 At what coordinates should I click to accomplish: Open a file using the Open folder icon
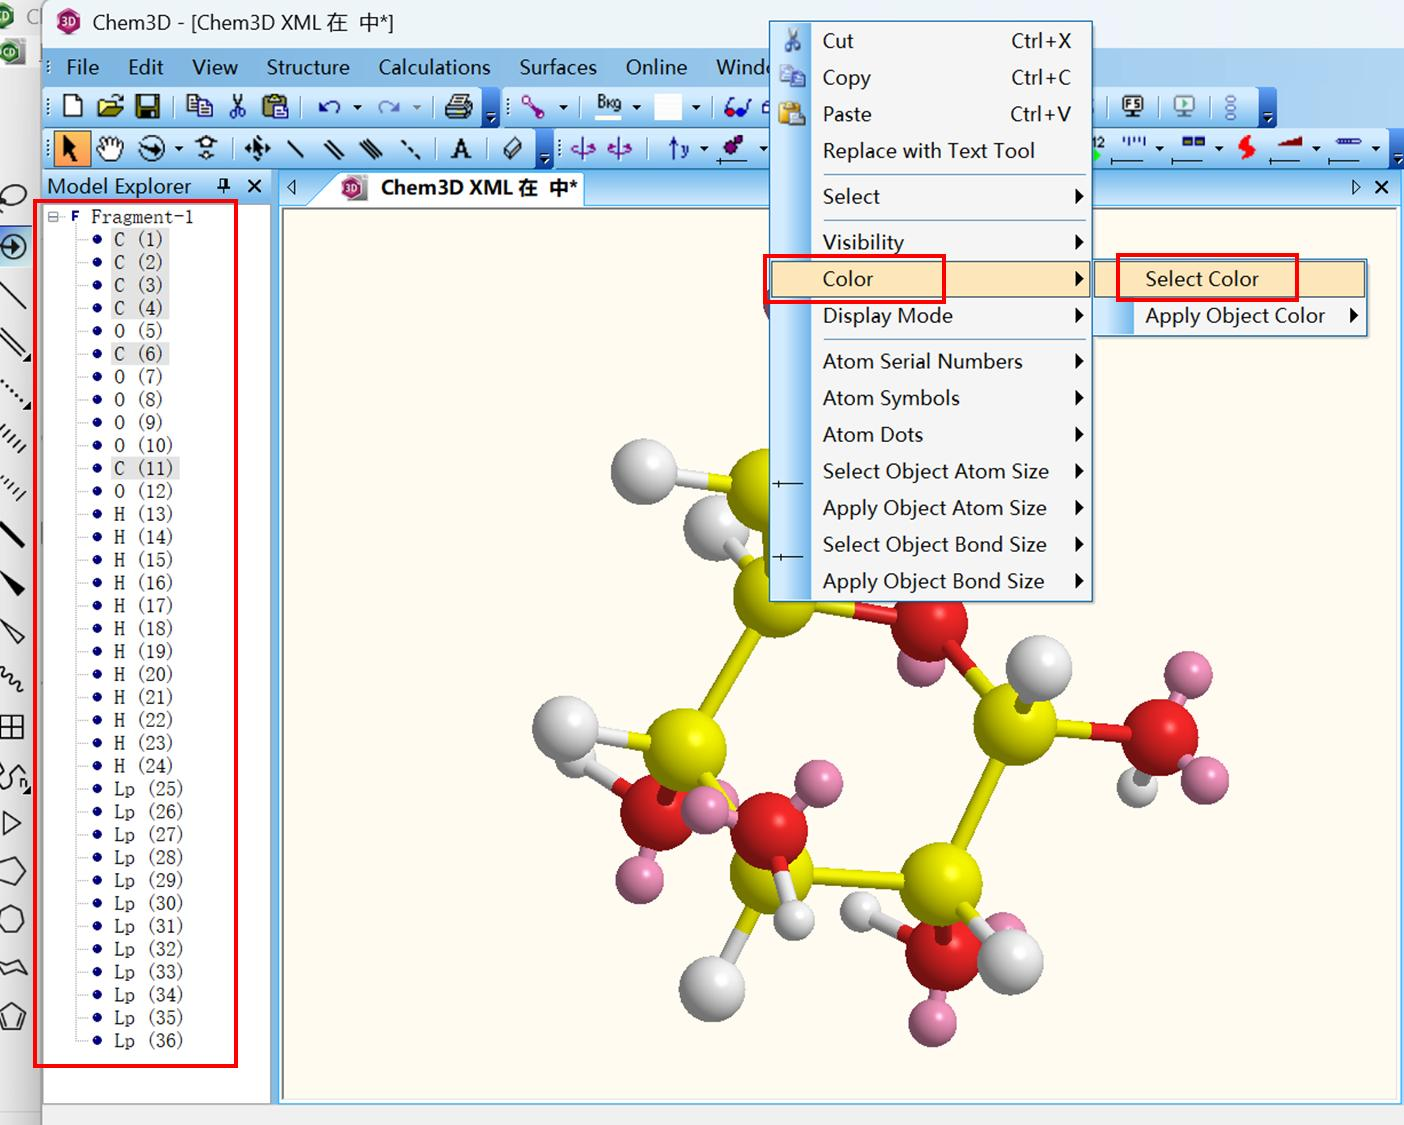tap(111, 106)
